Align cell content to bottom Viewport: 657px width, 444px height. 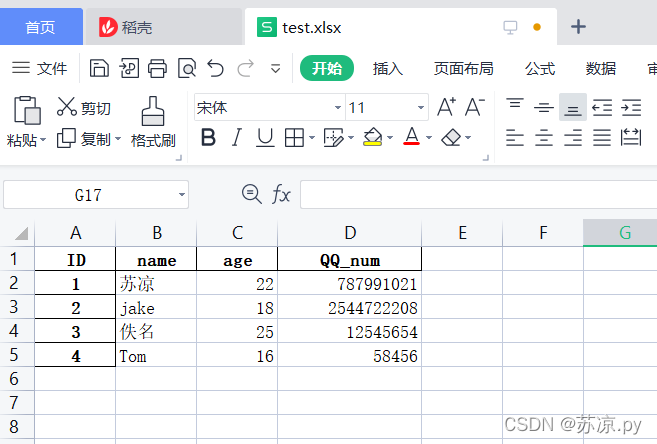(573, 107)
